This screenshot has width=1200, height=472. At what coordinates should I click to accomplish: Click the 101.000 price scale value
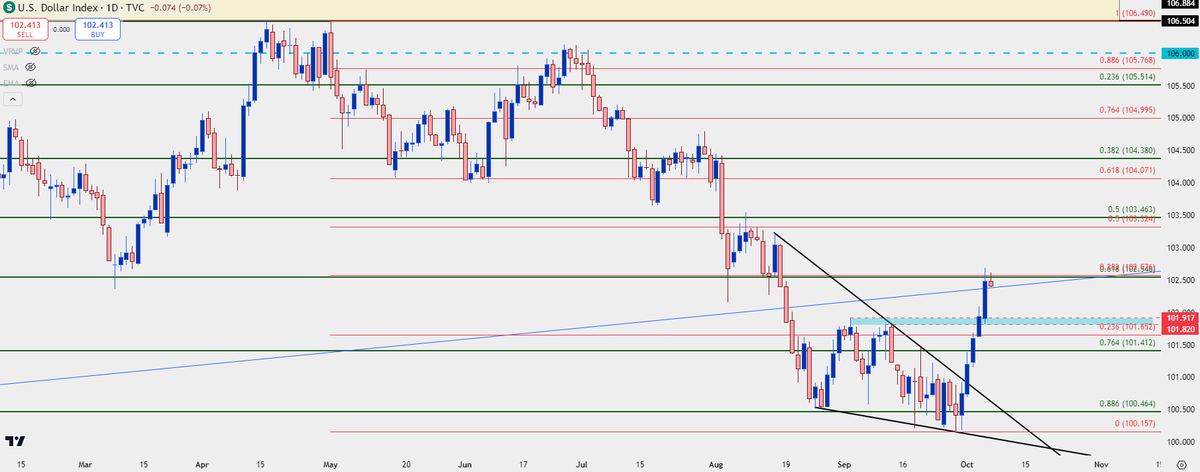(x=1181, y=376)
